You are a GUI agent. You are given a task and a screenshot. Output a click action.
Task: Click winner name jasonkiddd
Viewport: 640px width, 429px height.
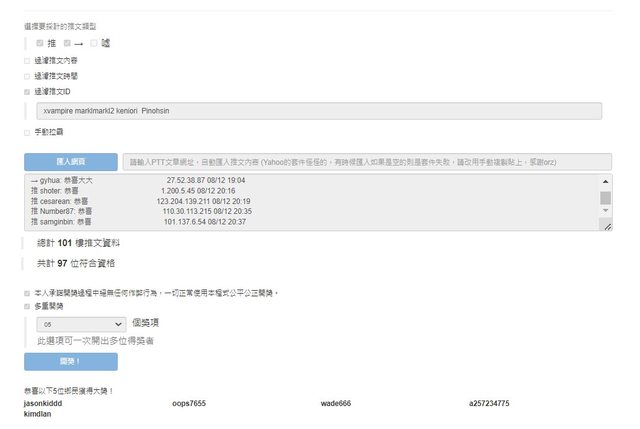pyautogui.click(x=43, y=403)
